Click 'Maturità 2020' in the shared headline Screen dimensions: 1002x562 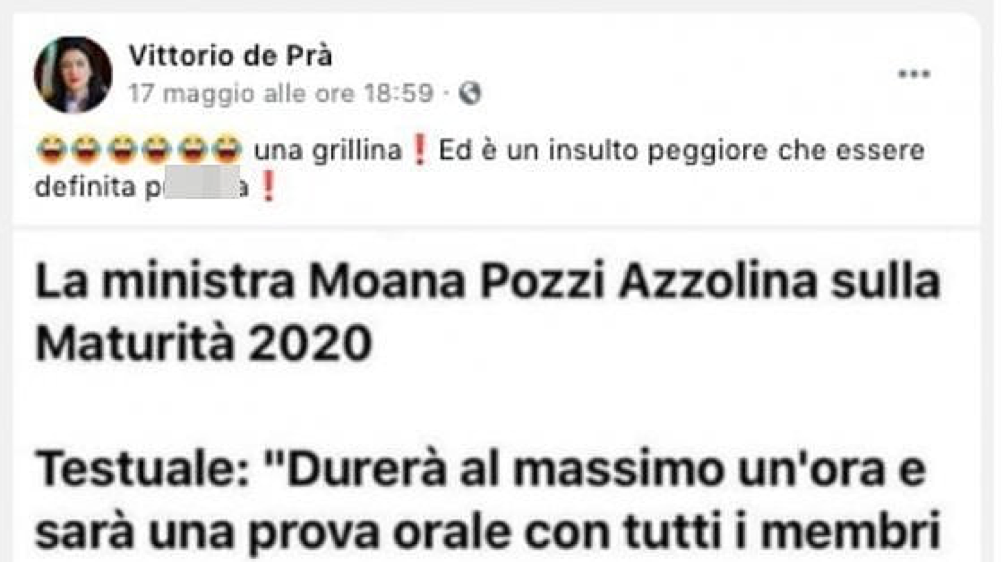(x=204, y=343)
